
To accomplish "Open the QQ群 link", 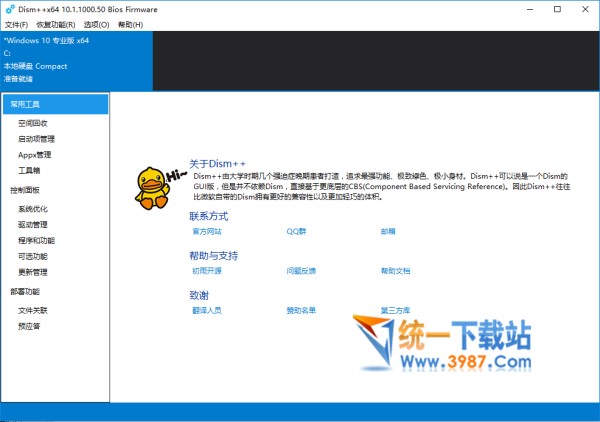I will click(296, 231).
